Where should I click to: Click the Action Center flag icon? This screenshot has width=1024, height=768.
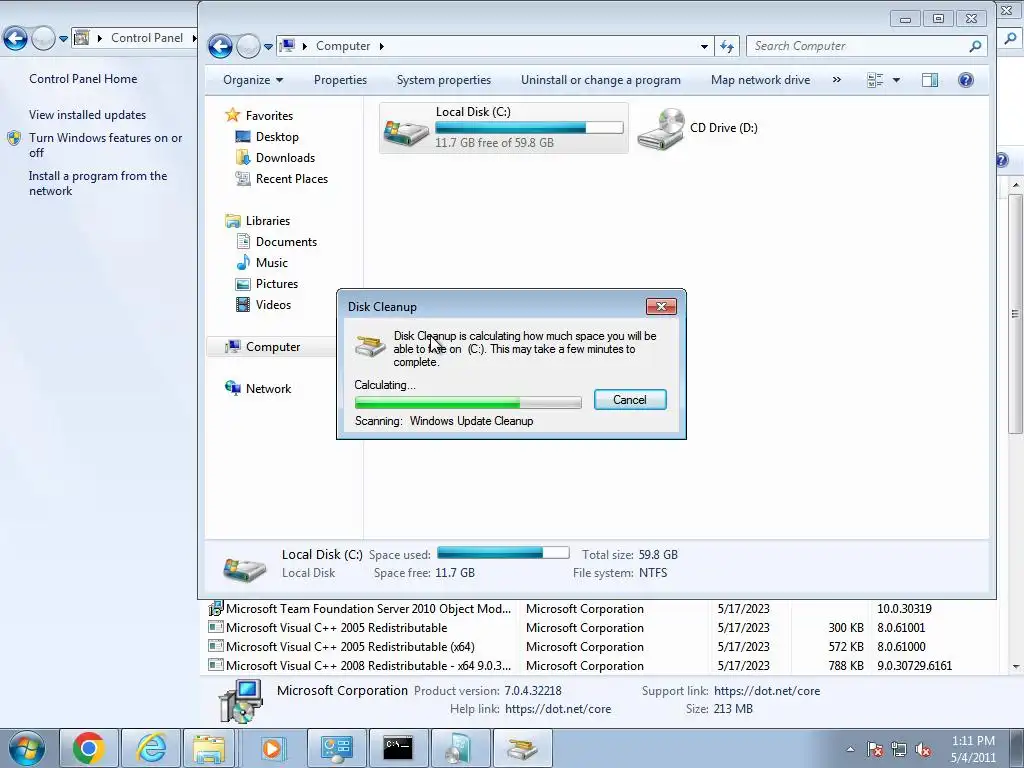pyautogui.click(x=875, y=750)
